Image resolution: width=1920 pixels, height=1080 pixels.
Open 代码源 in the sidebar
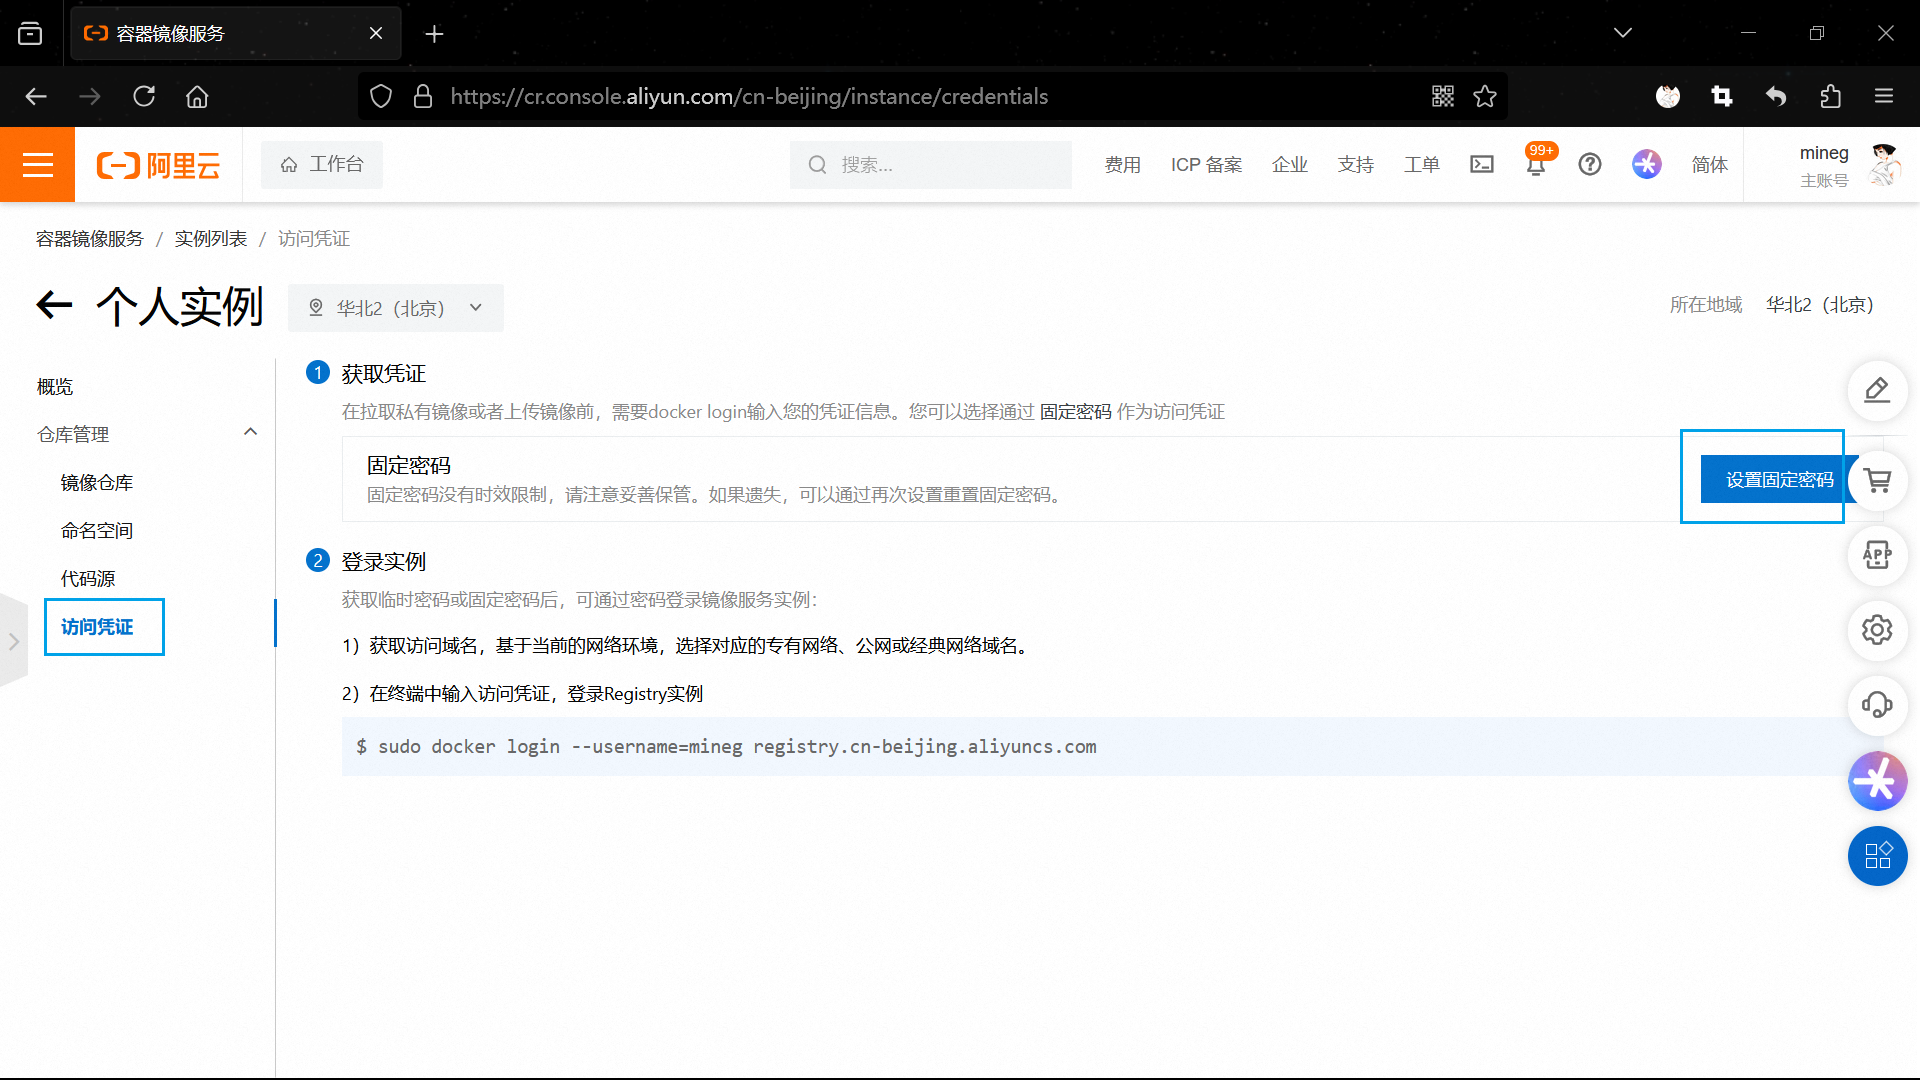click(88, 578)
